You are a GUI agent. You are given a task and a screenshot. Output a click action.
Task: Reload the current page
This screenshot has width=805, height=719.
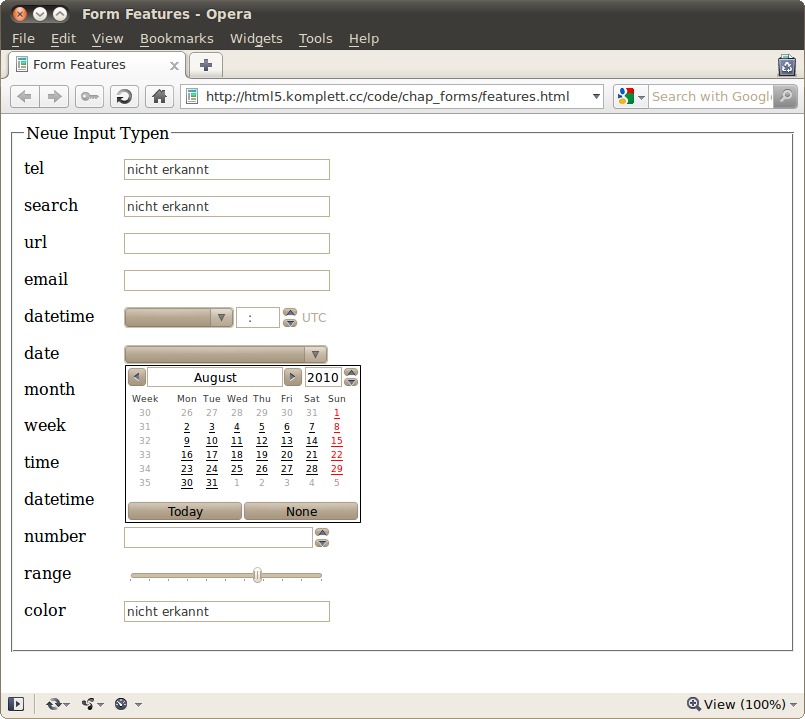[x=124, y=97]
